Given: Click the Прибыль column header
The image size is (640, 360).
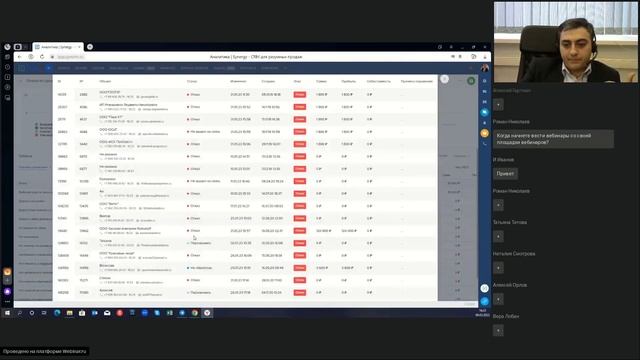Looking at the screenshot, I should (x=349, y=82).
